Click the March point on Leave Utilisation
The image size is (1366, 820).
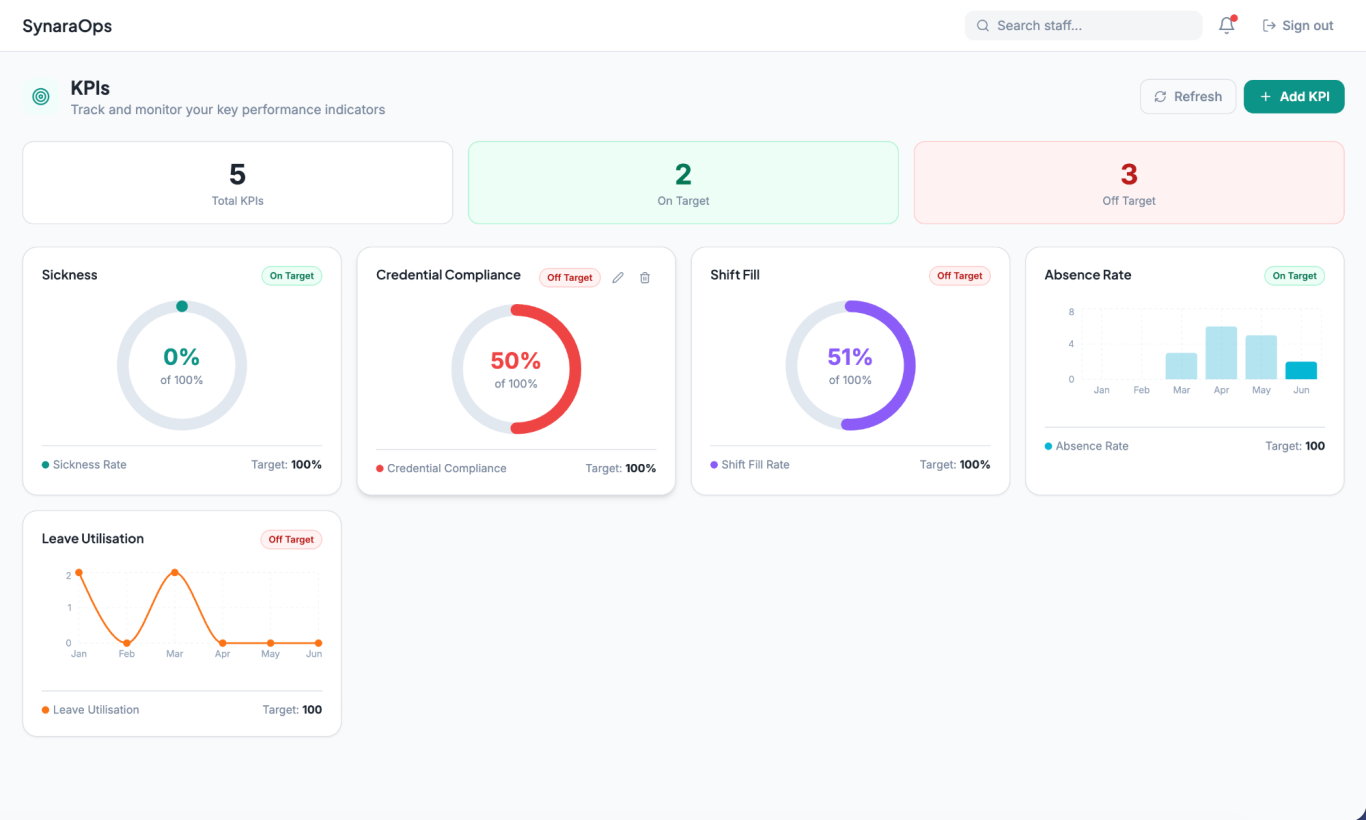(x=175, y=572)
